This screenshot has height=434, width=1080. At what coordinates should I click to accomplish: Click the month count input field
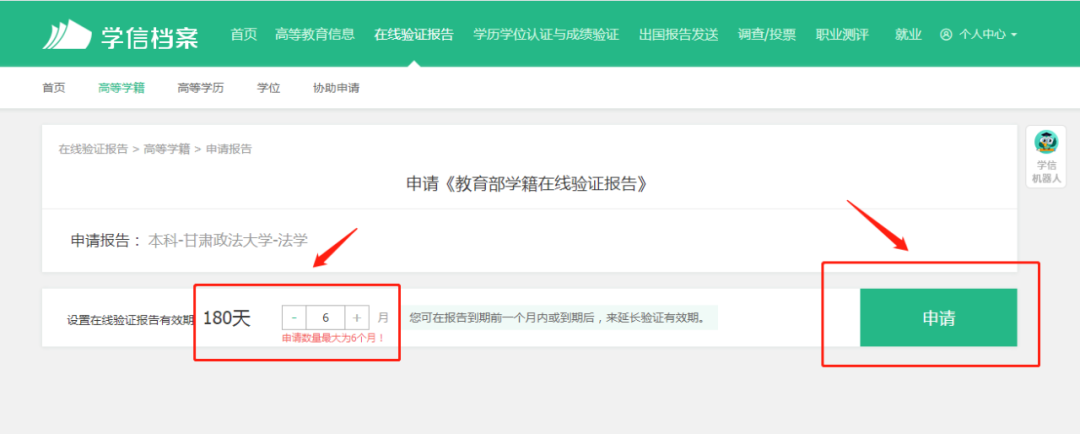point(325,318)
